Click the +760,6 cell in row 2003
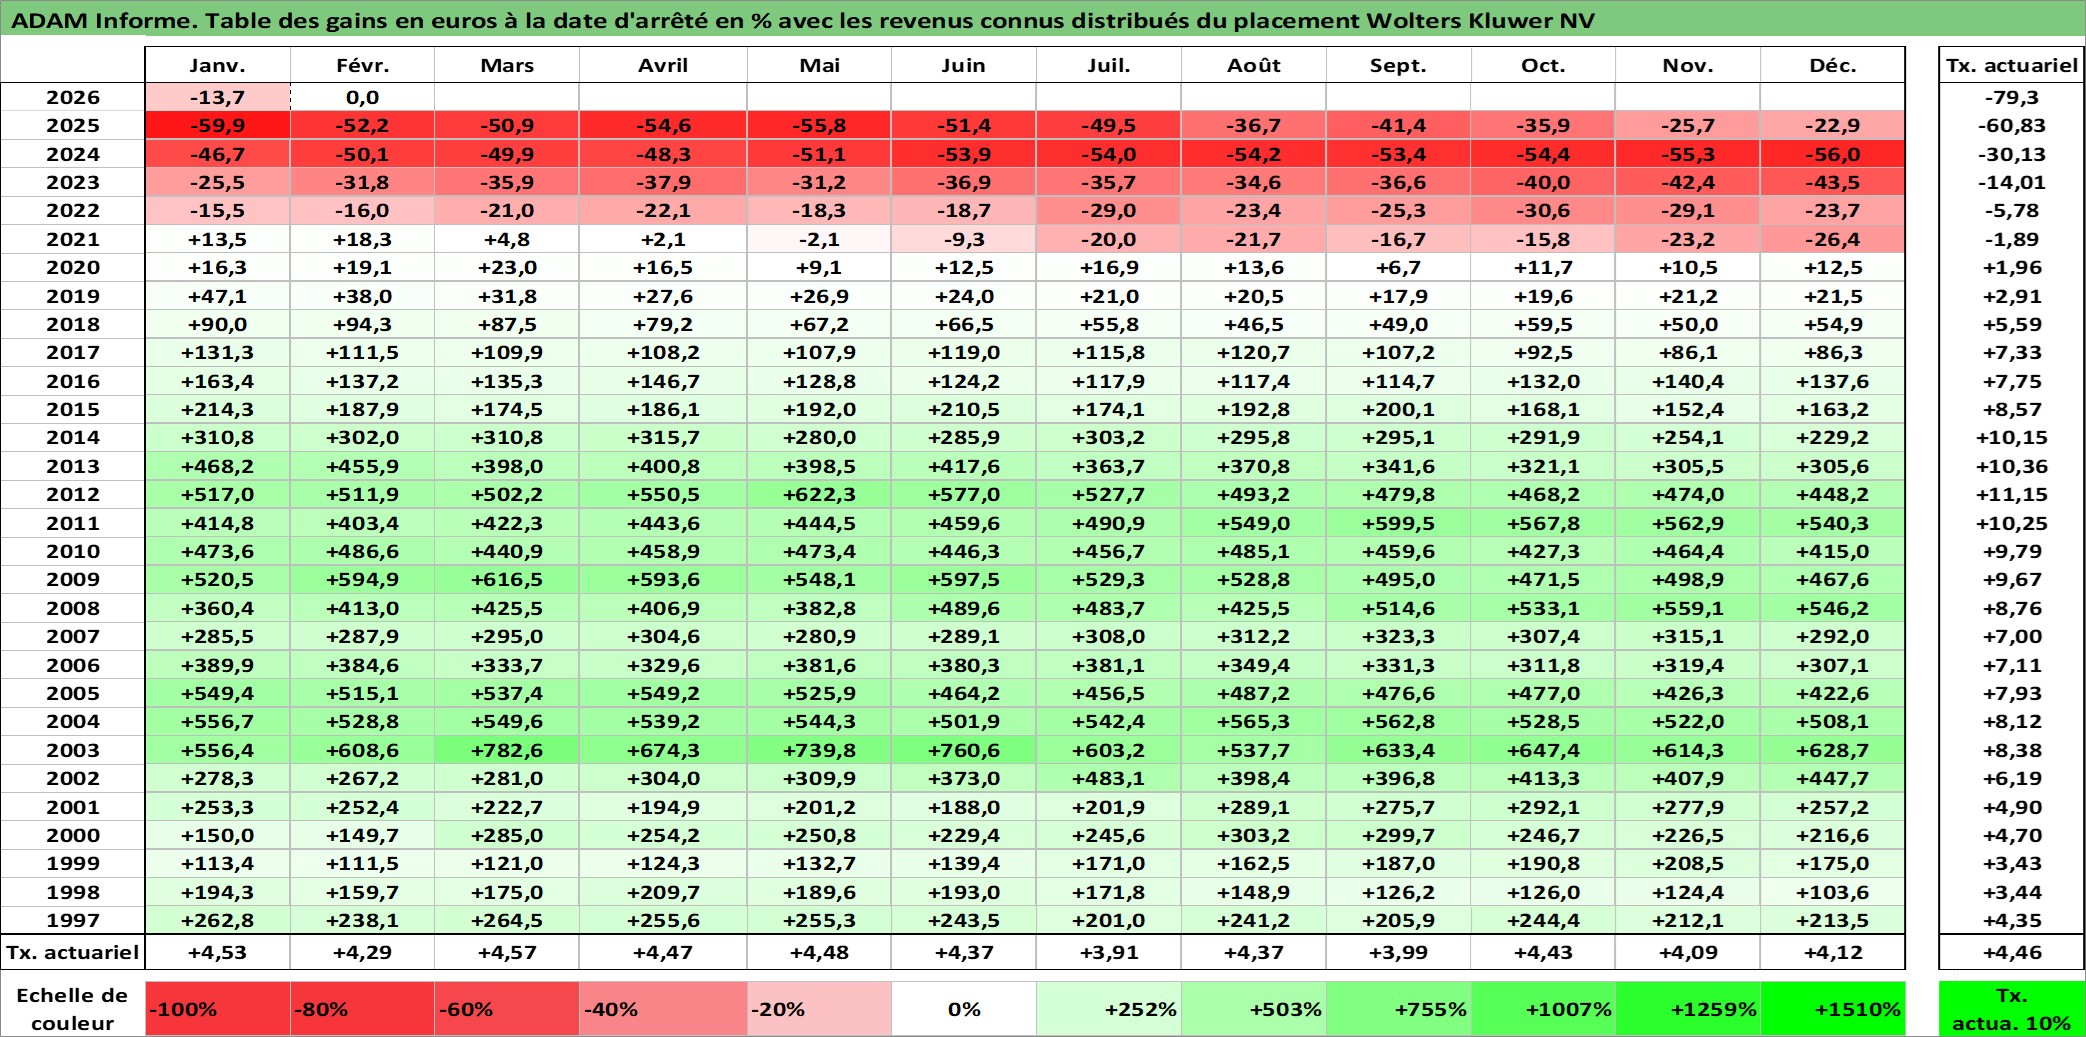This screenshot has height=1037, width=2086. [964, 750]
